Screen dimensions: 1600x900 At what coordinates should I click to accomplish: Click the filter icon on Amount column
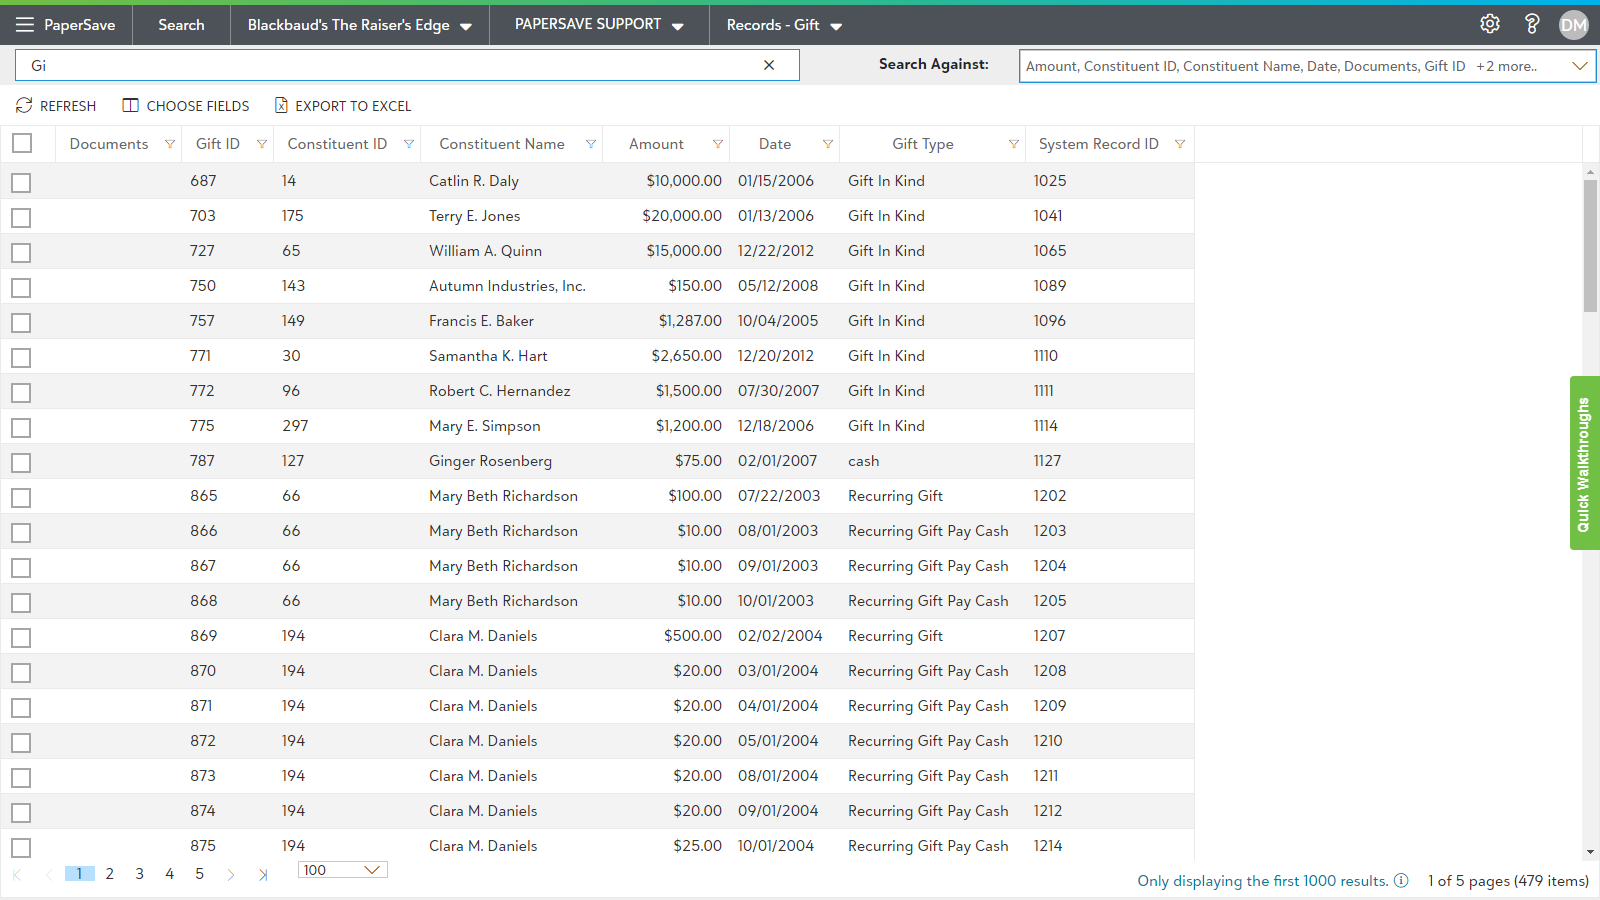tap(717, 144)
